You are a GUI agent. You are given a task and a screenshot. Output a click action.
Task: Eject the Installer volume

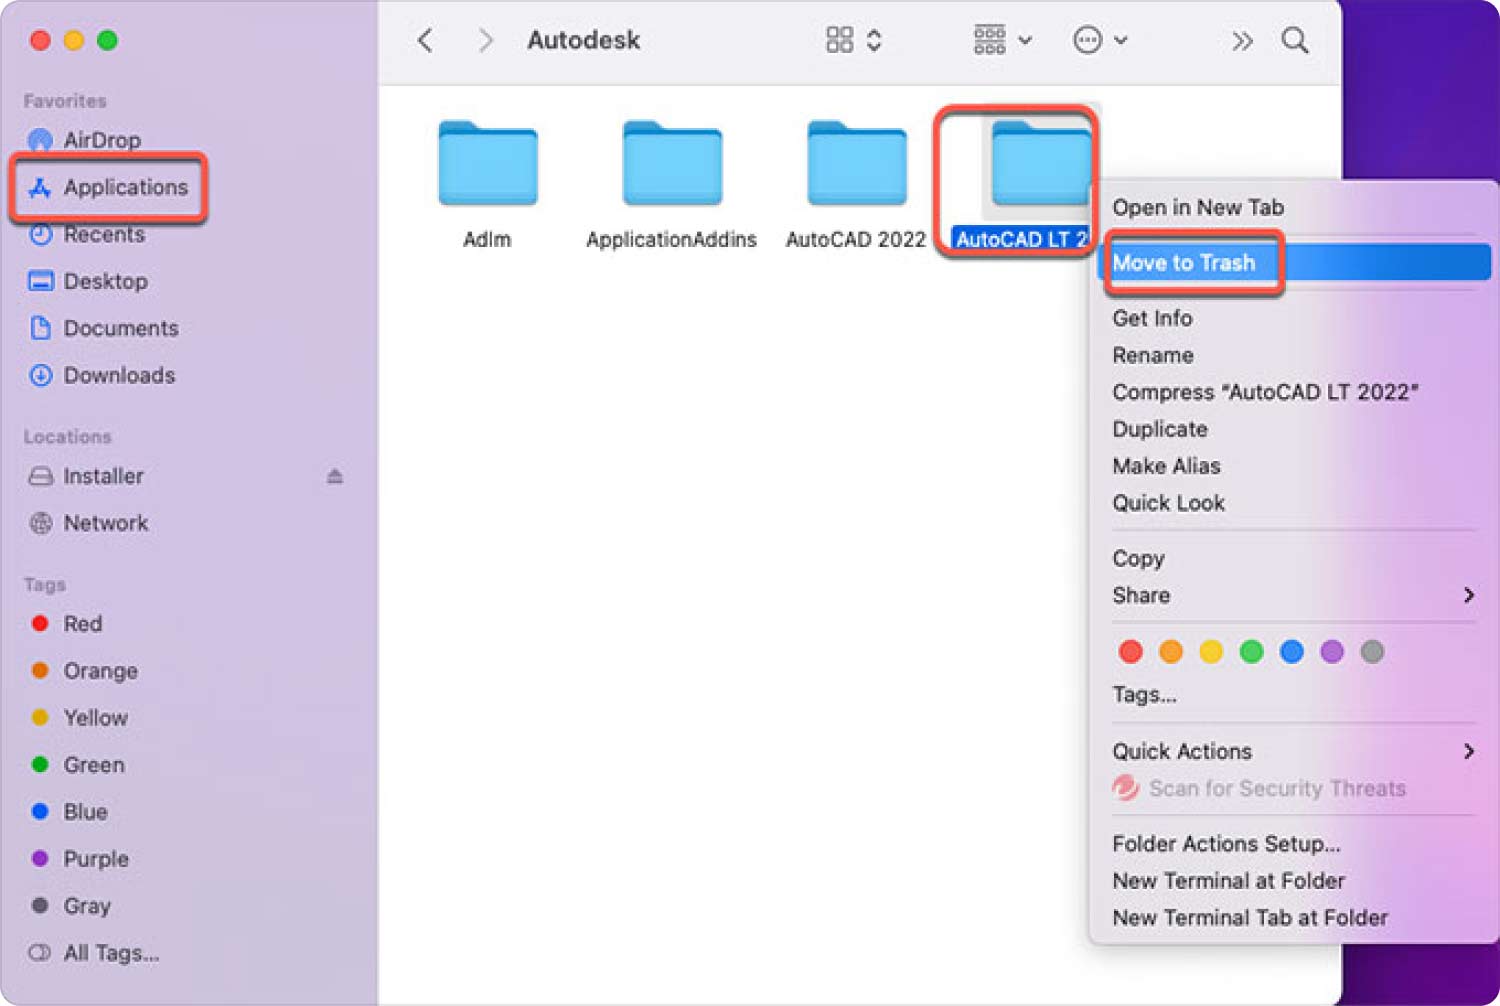tap(335, 476)
